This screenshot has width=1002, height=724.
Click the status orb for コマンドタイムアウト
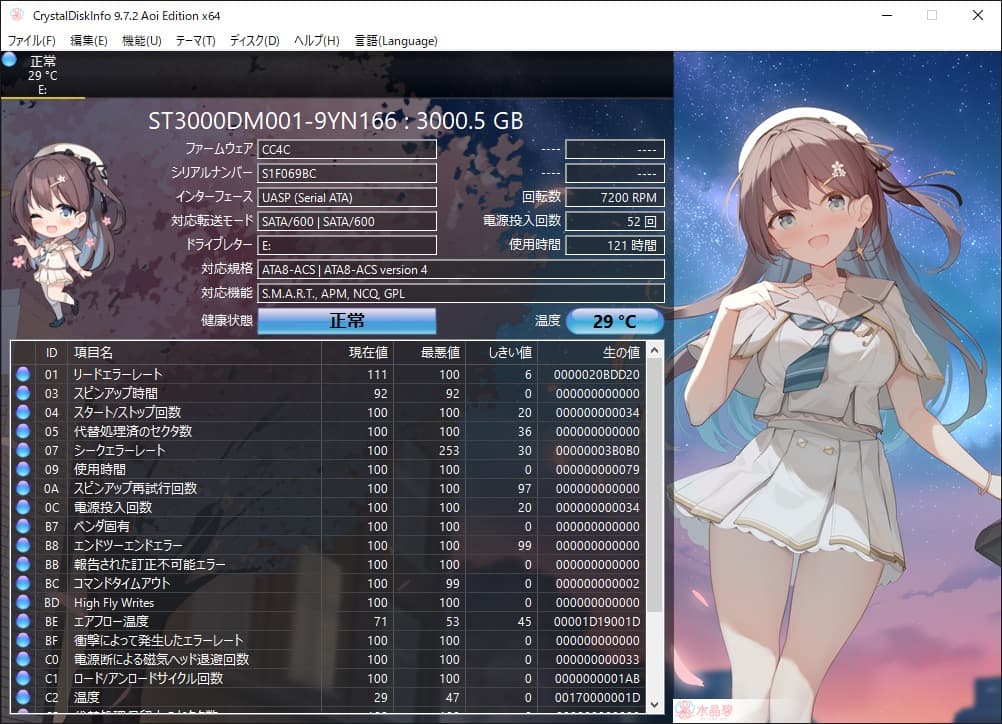click(x=23, y=583)
